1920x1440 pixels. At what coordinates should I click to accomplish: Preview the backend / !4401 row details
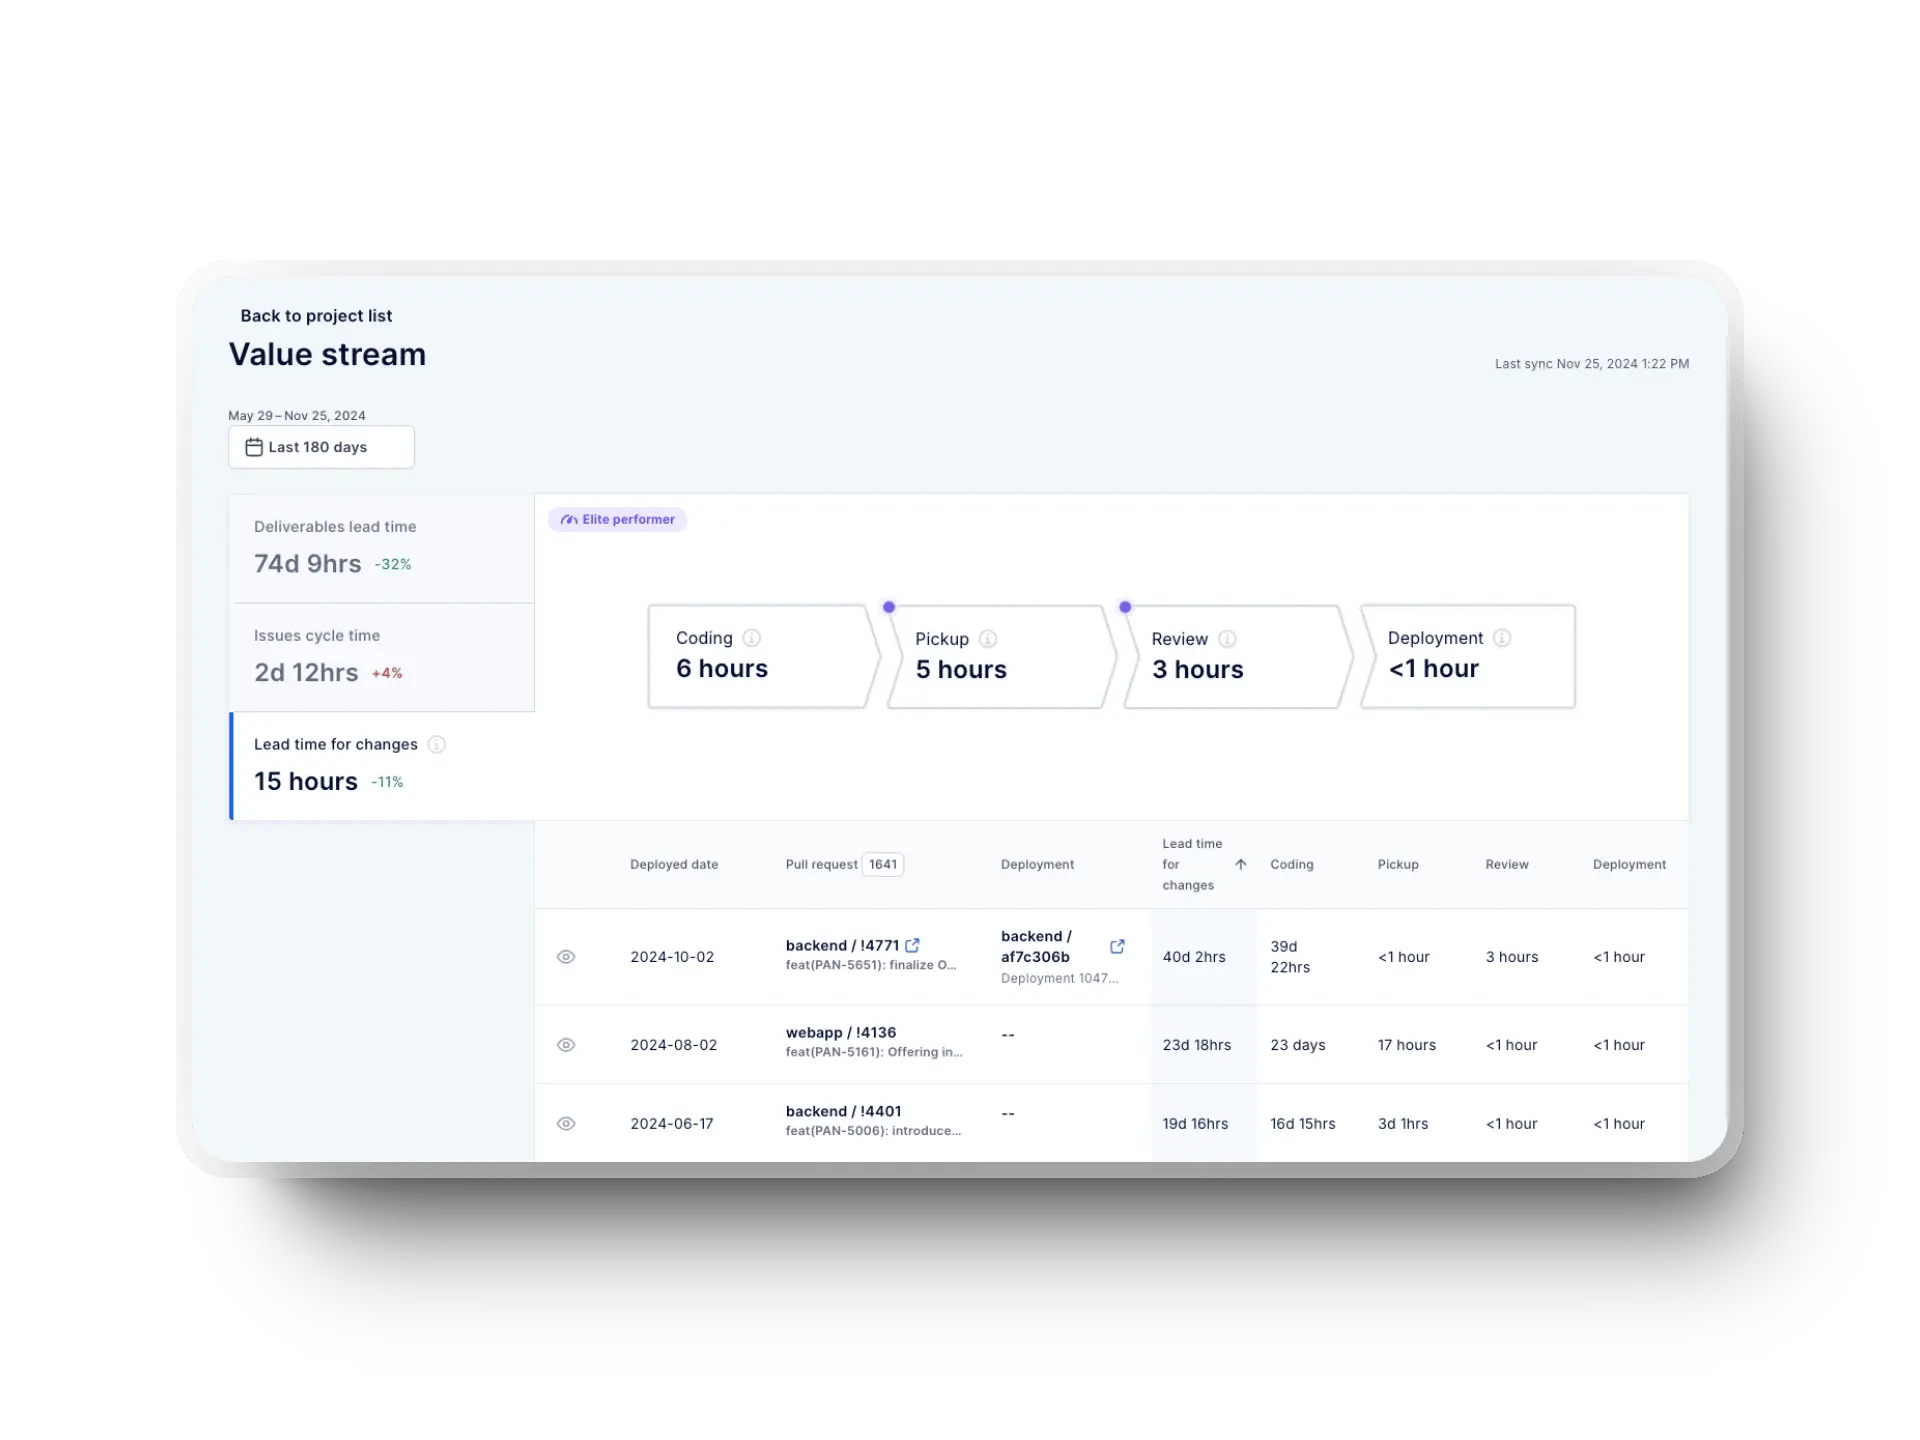pyautogui.click(x=566, y=1123)
